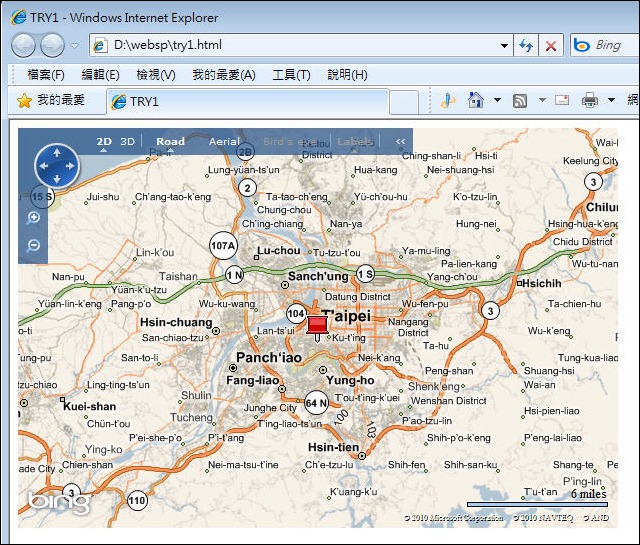640x545 pixels.
Task: Click the Yung-ho map label
Action: click(x=350, y=380)
